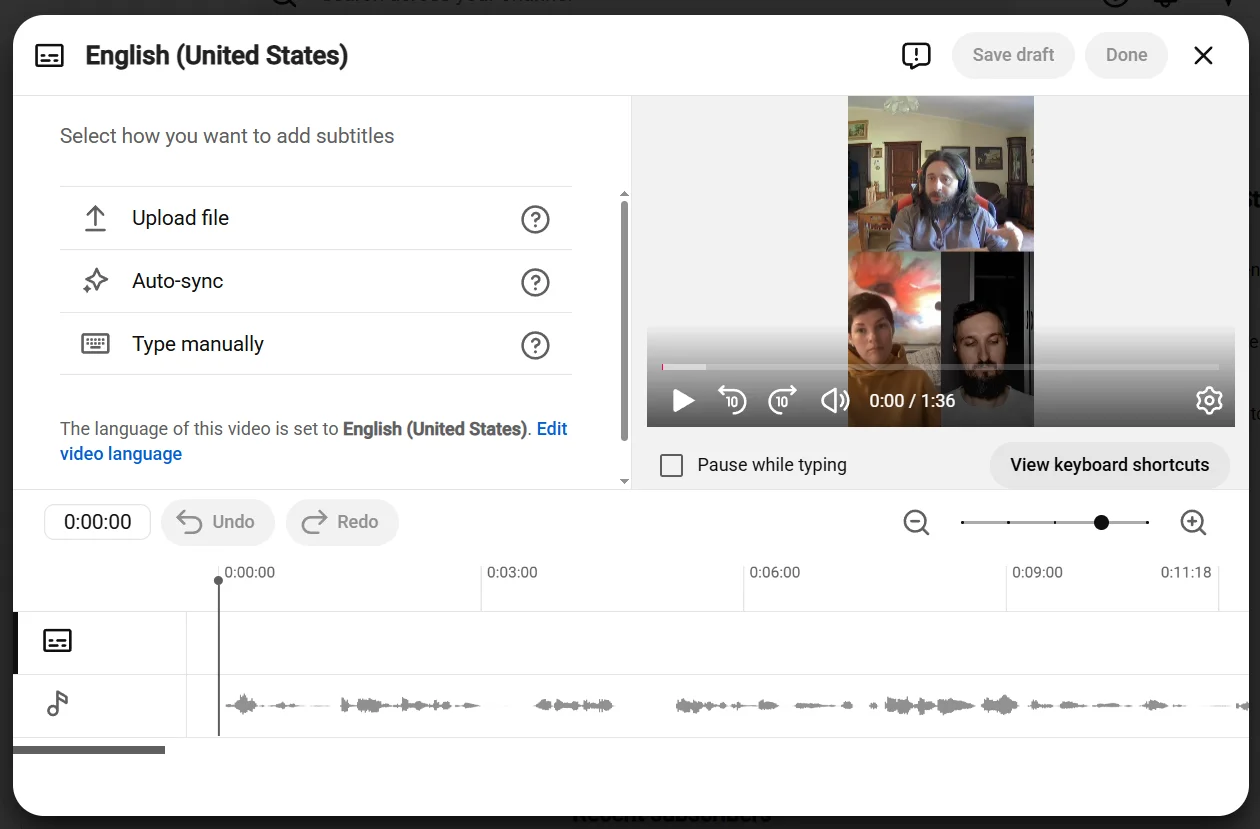Viewport: 1260px width, 829px height.
Task: Click the audio waveform track
Action: tap(718, 705)
